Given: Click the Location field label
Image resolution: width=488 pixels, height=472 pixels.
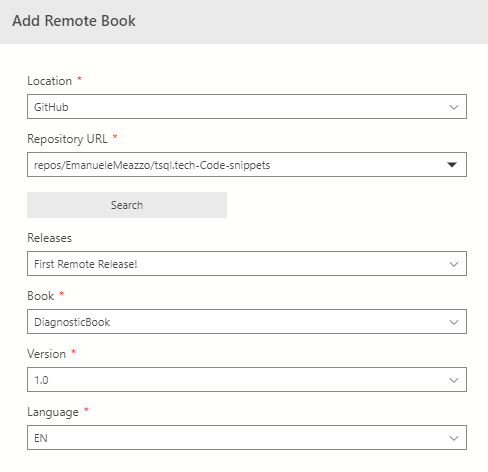Looking at the screenshot, I should point(49,81).
